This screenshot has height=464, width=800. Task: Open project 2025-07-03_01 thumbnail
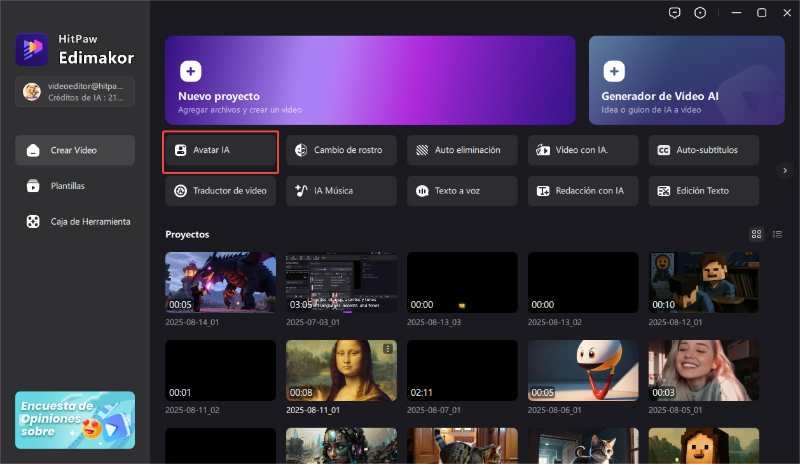pyautogui.click(x=341, y=282)
